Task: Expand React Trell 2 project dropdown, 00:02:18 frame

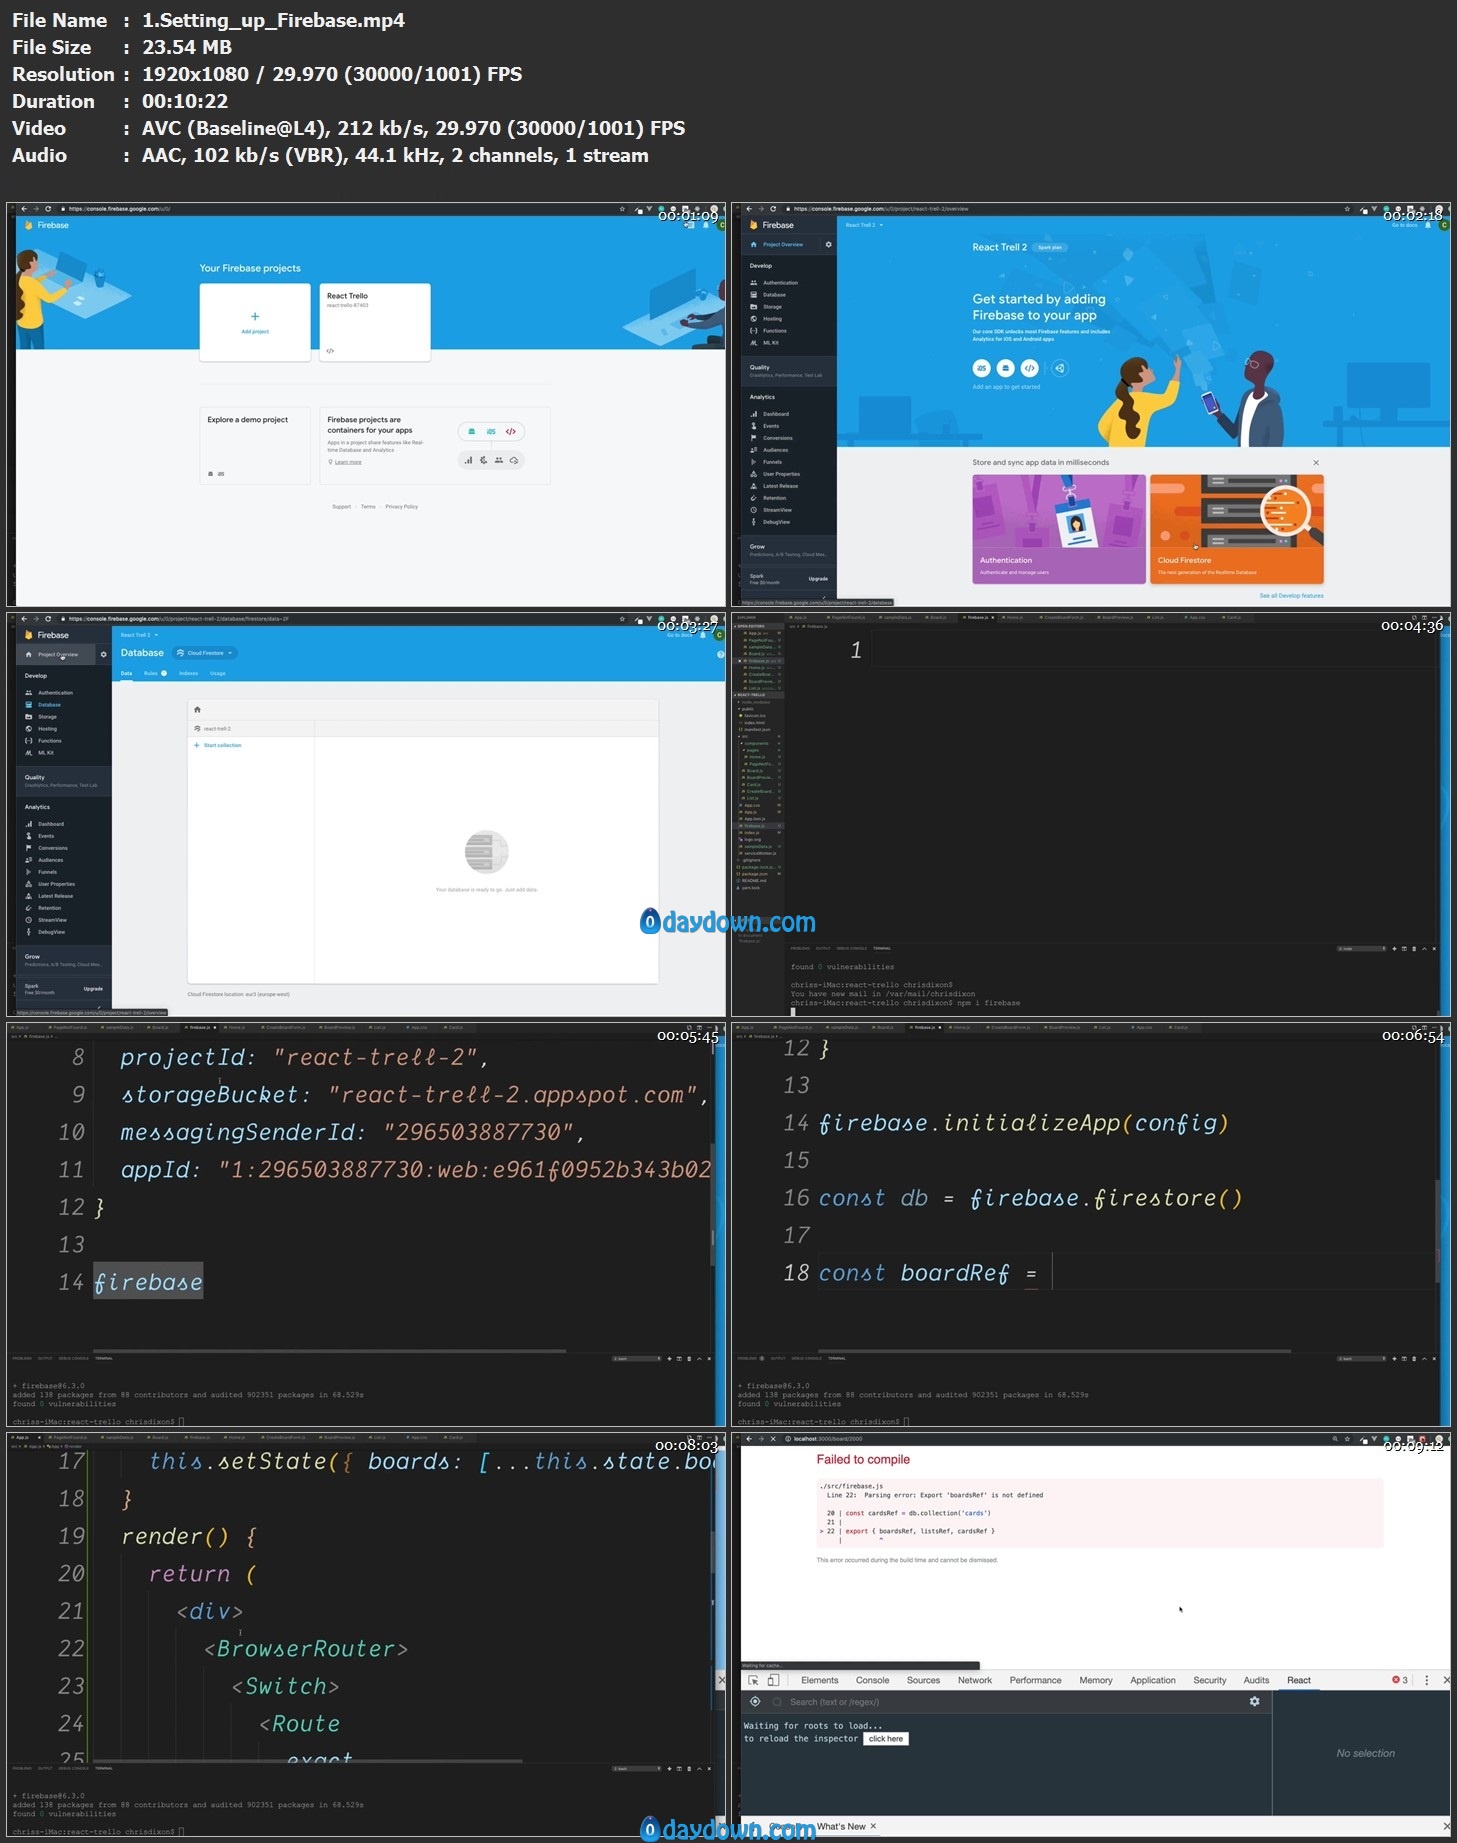Action: click(x=864, y=225)
